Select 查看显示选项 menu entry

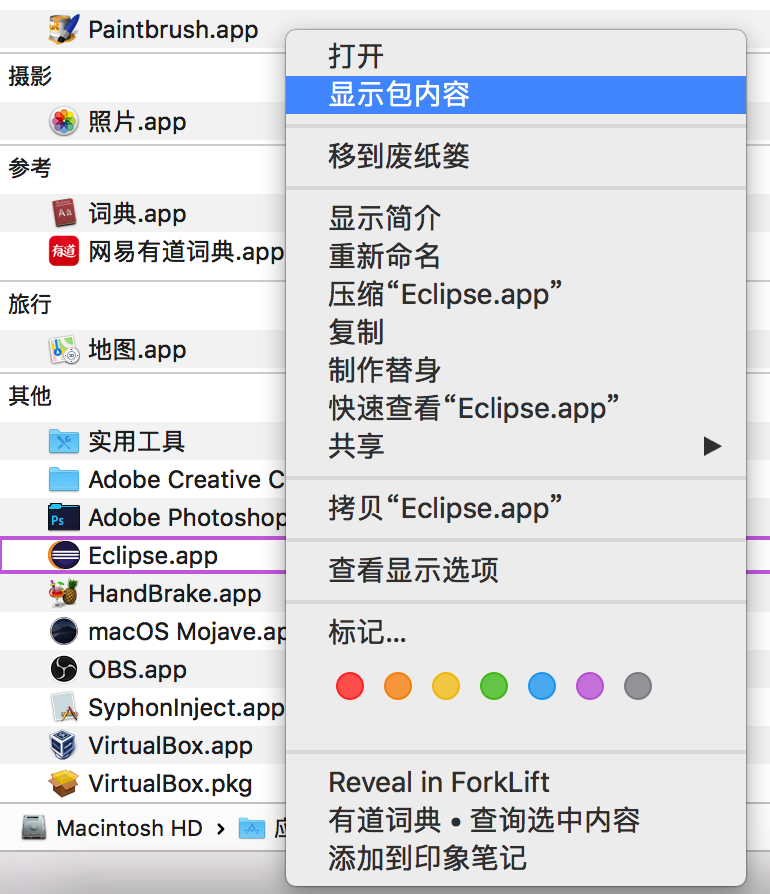coord(516,569)
